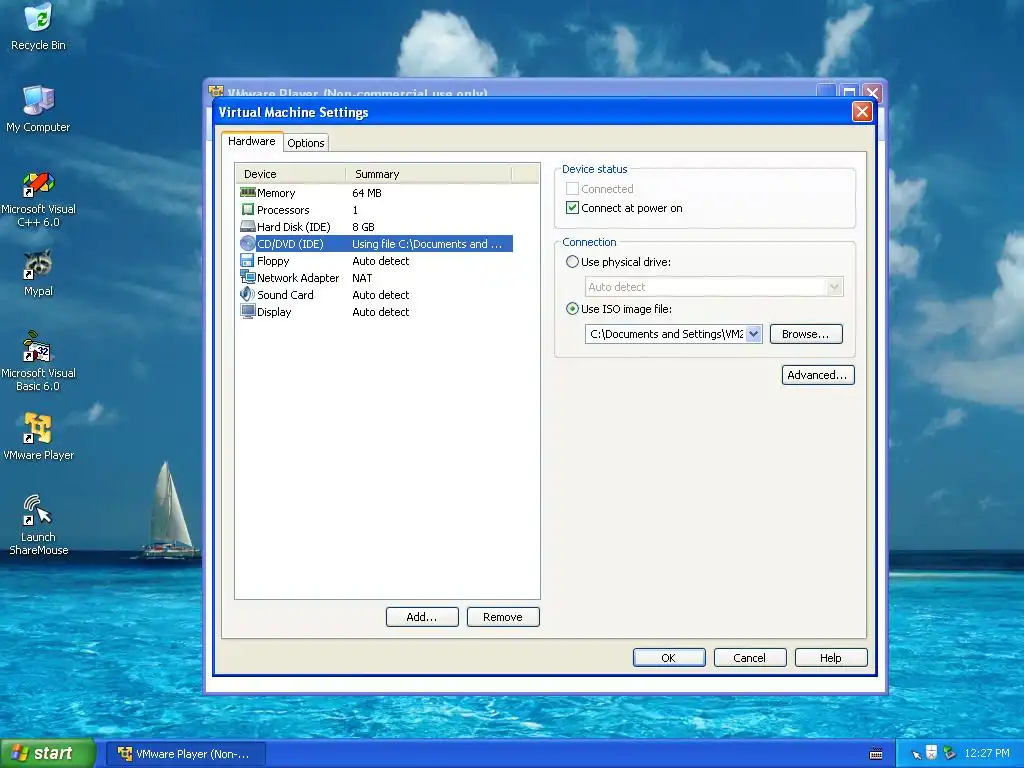Viewport: 1024px width, 768px height.
Task: Select the Hard Disk (IDE) icon
Action: click(x=248, y=227)
